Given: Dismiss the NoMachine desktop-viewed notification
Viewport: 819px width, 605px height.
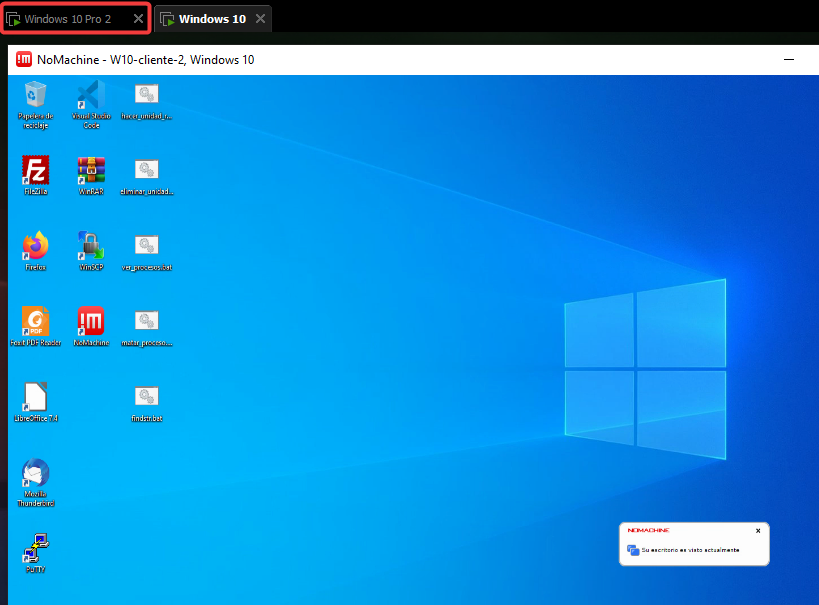Looking at the screenshot, I should 758,530.
